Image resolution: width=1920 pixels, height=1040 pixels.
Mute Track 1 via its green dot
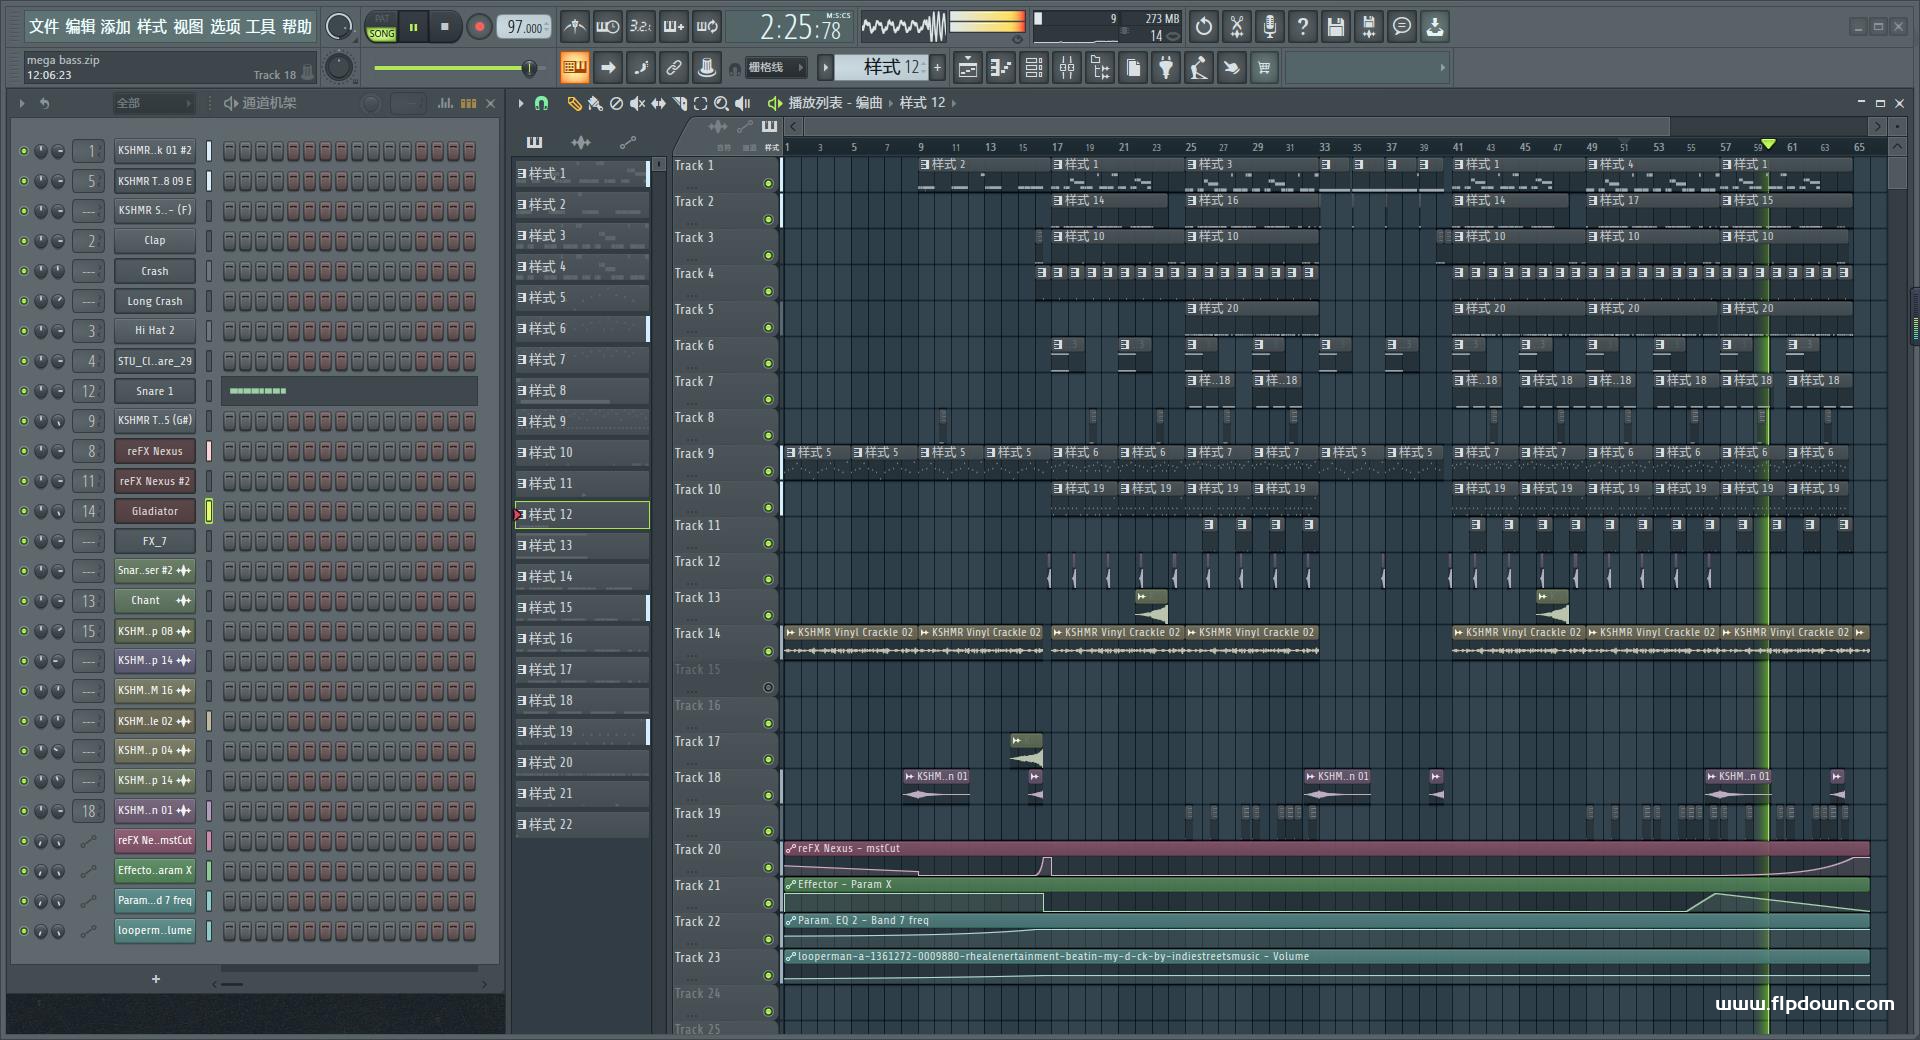(768, 183)
